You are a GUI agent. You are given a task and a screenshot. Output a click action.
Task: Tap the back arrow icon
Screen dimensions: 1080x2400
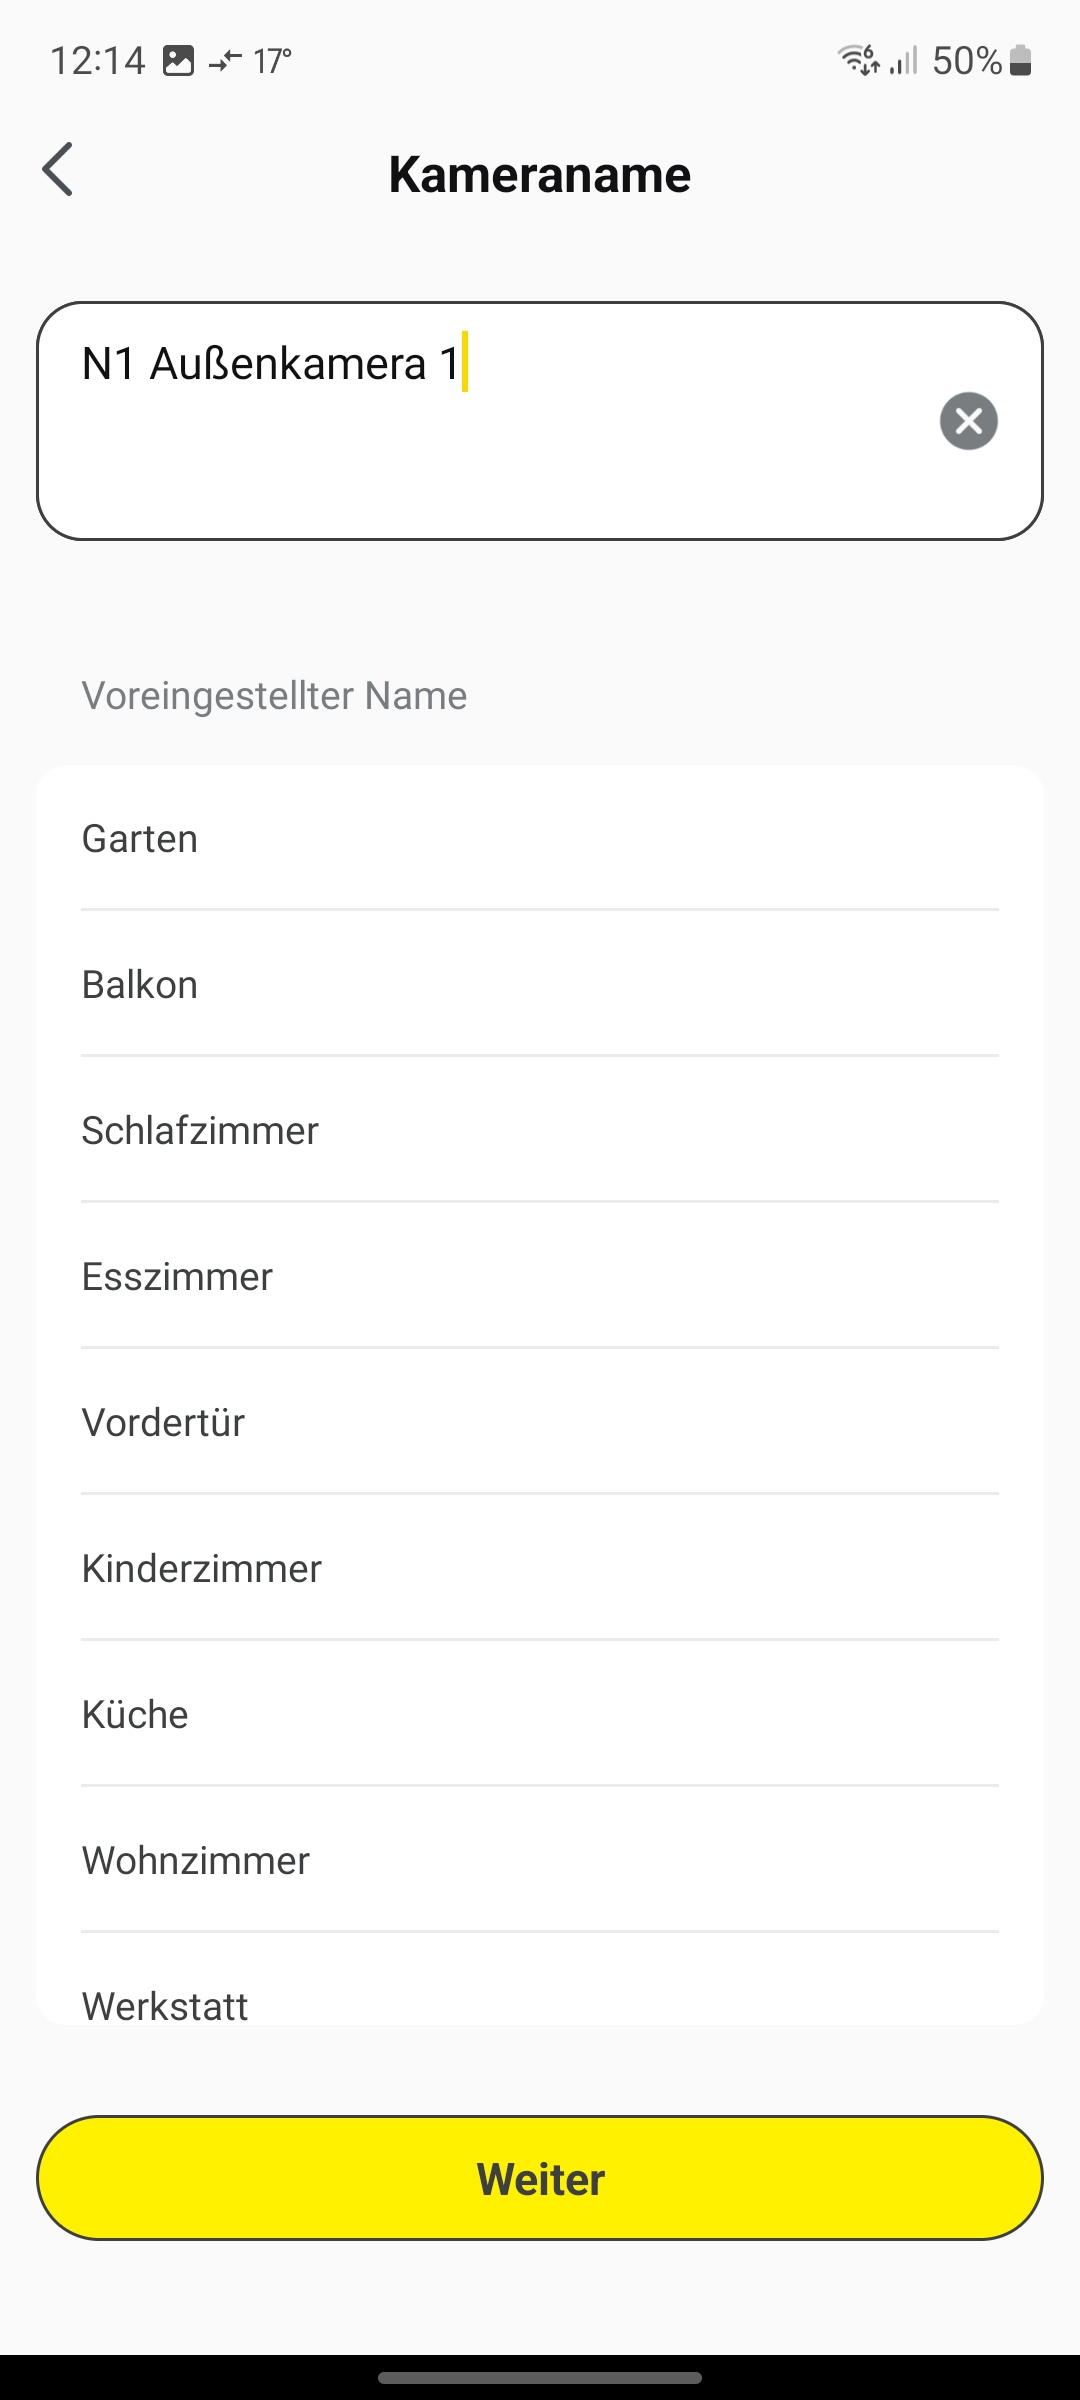point(58,170)
